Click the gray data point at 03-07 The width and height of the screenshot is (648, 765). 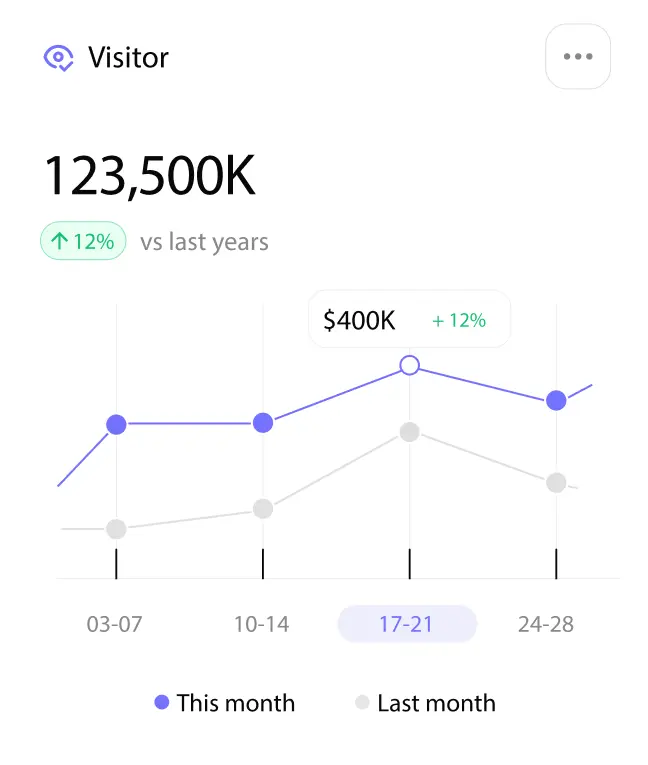(x=116, y=529)
